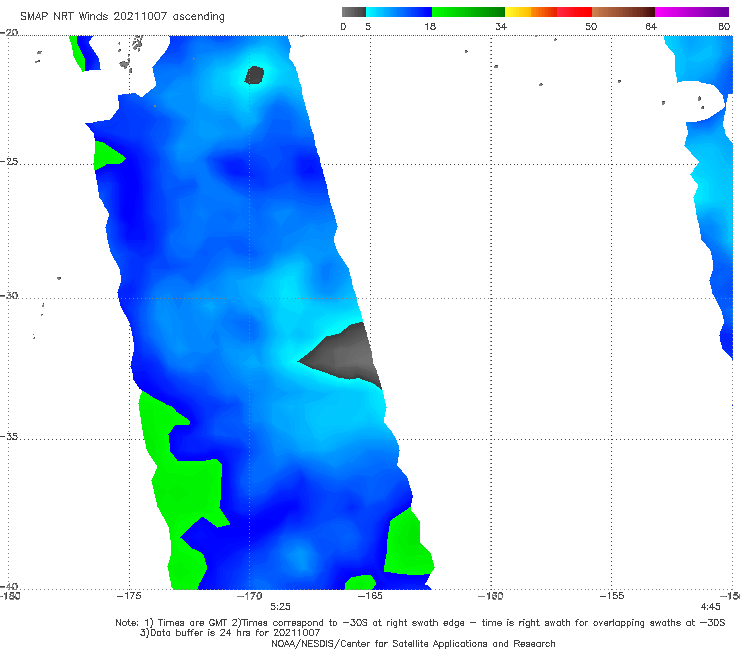The height and width of the screenshot is (650, 740).
Task: Click the latitude label '-35'
Action: point(9,436)
